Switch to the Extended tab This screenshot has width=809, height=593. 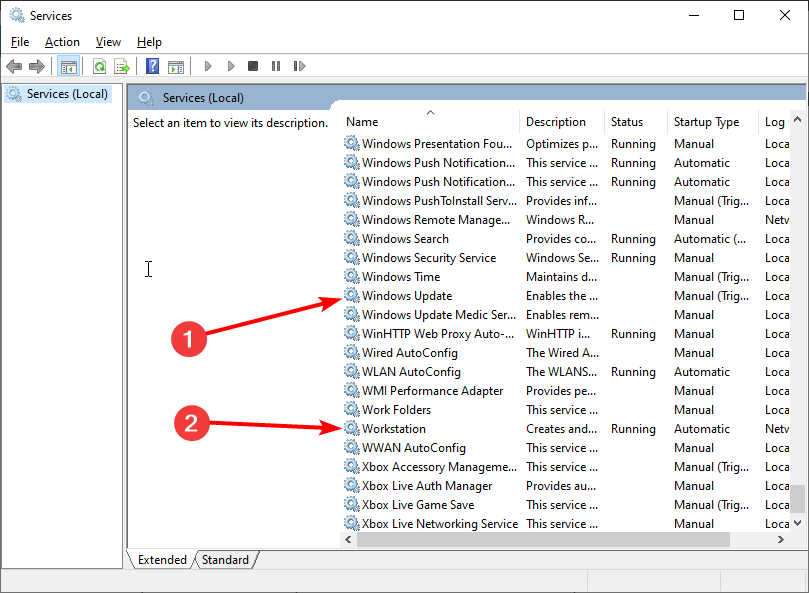(162, 560)
